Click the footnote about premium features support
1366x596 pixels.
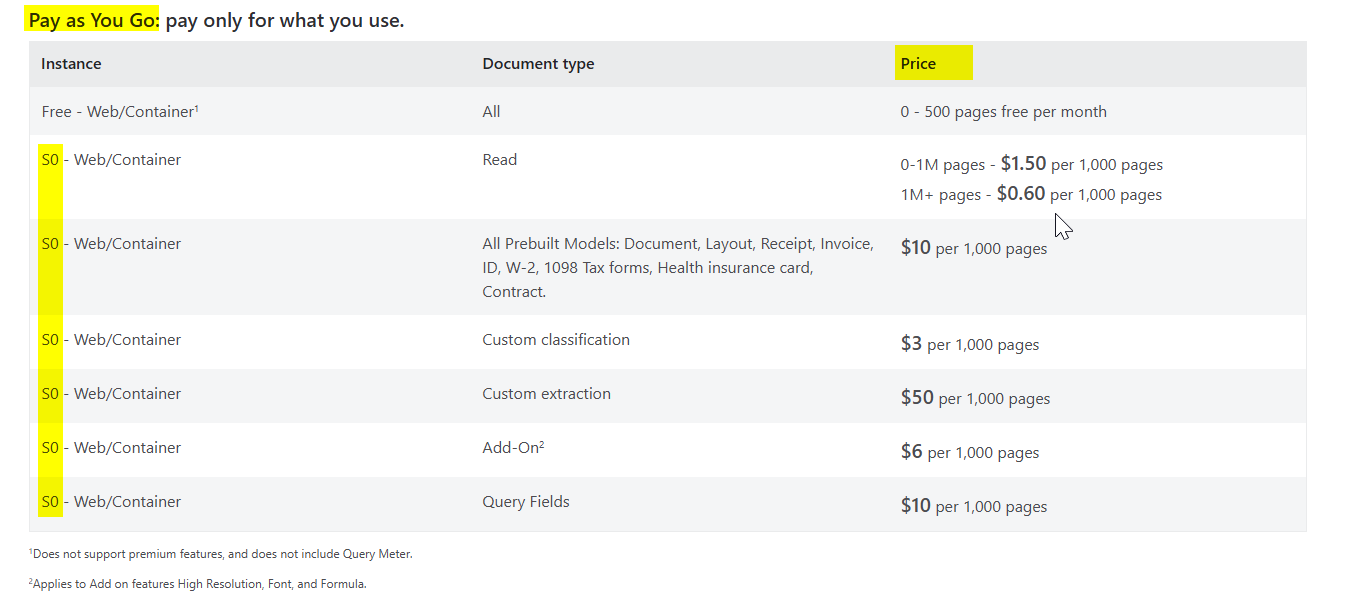[220, 554]
